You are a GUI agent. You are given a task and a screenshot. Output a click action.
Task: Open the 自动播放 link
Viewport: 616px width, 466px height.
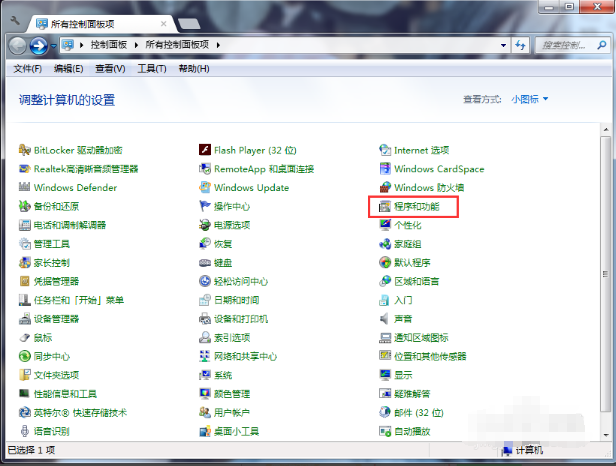(x=412, y=431)
